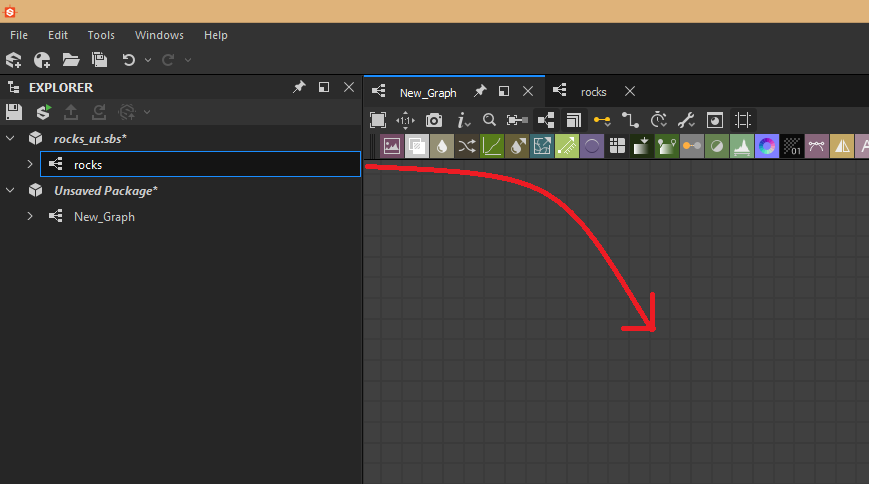Add the color wheel node
Screen dimensions: 869x484
766,146
